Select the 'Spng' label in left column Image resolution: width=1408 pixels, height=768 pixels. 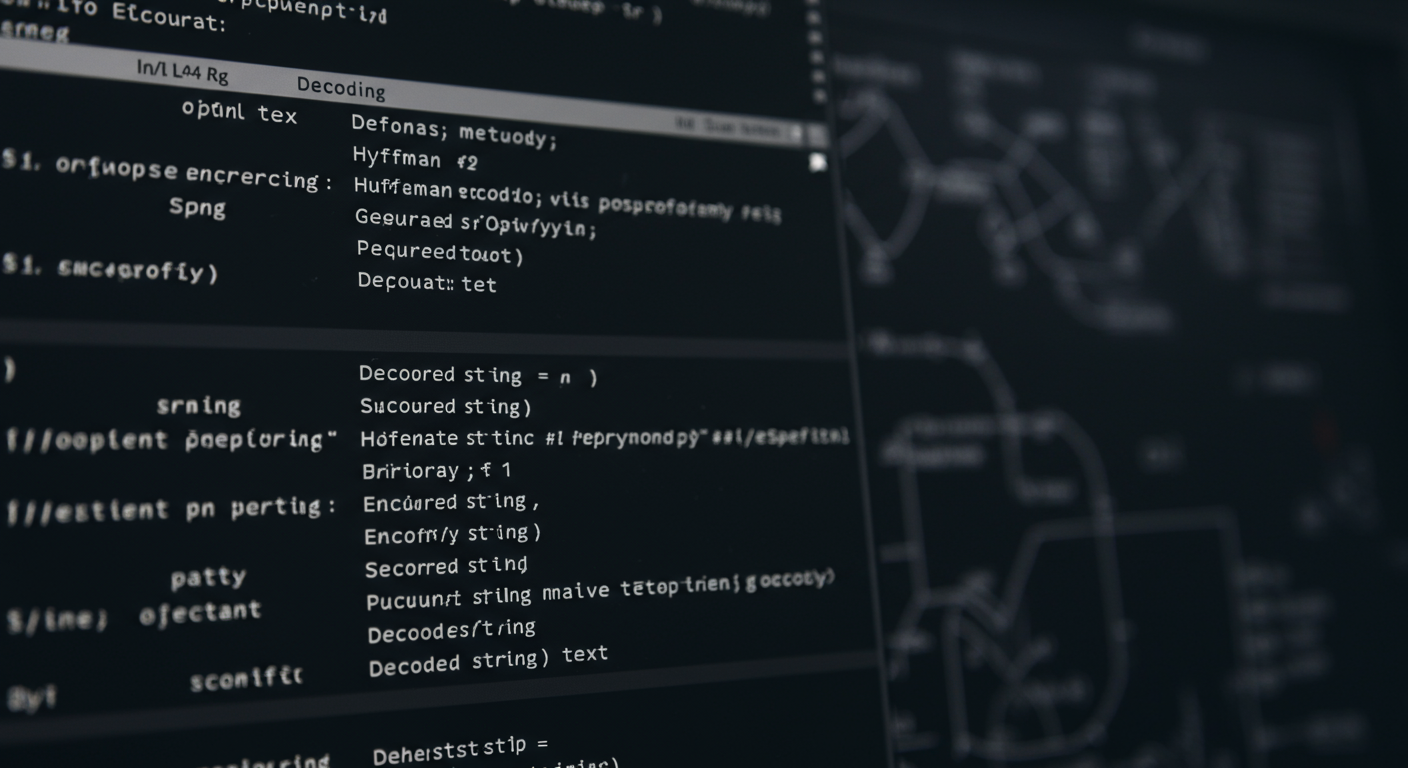[x=197, y=207]
